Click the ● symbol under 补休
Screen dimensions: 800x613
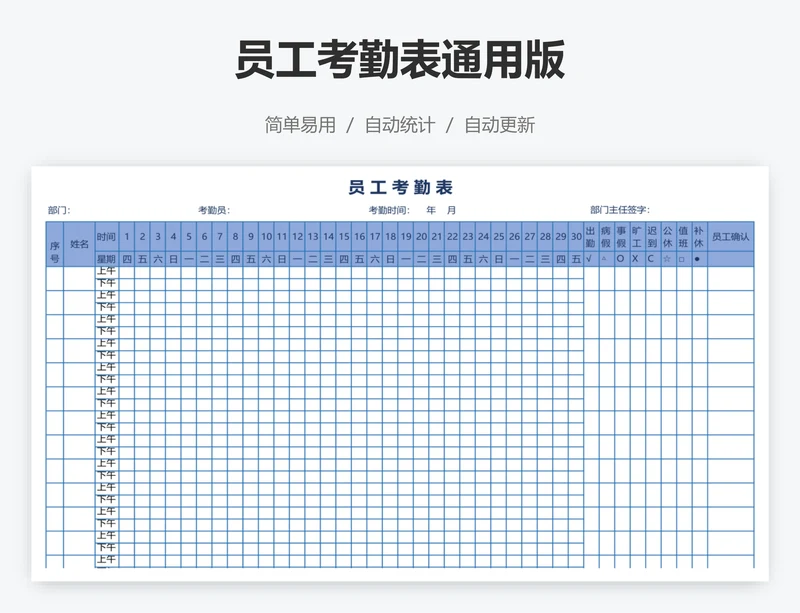(x=697, y=259)
